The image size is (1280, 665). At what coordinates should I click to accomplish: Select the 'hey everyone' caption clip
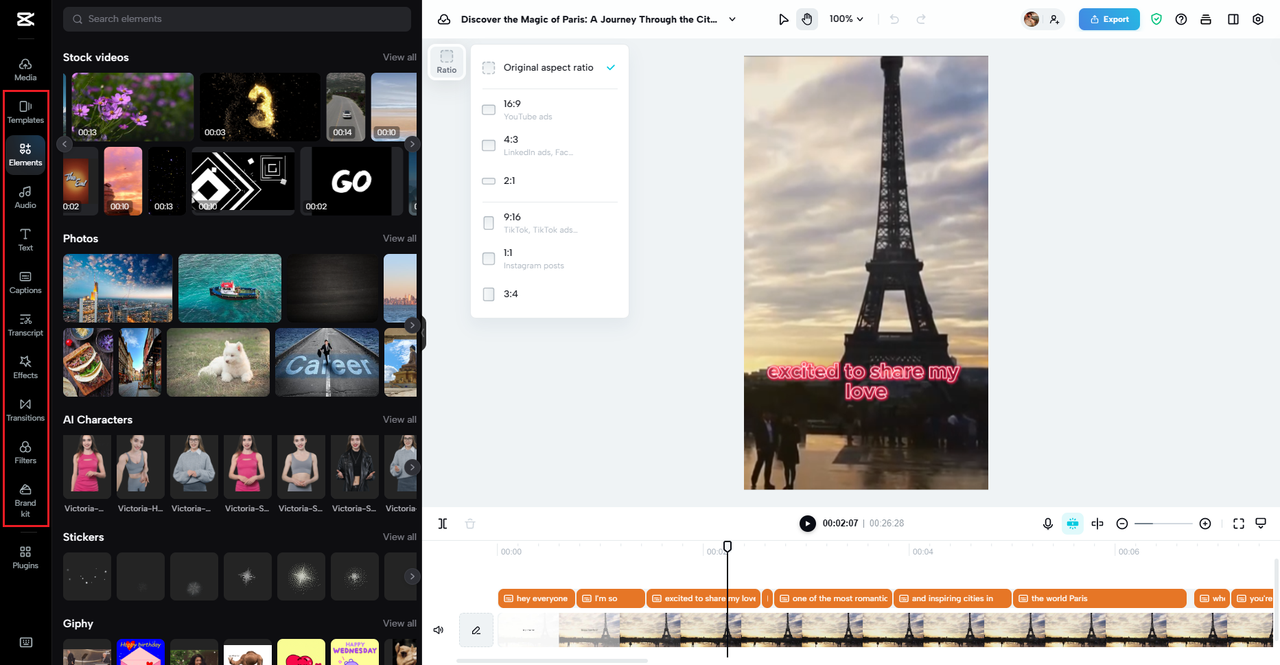point(536,598)
